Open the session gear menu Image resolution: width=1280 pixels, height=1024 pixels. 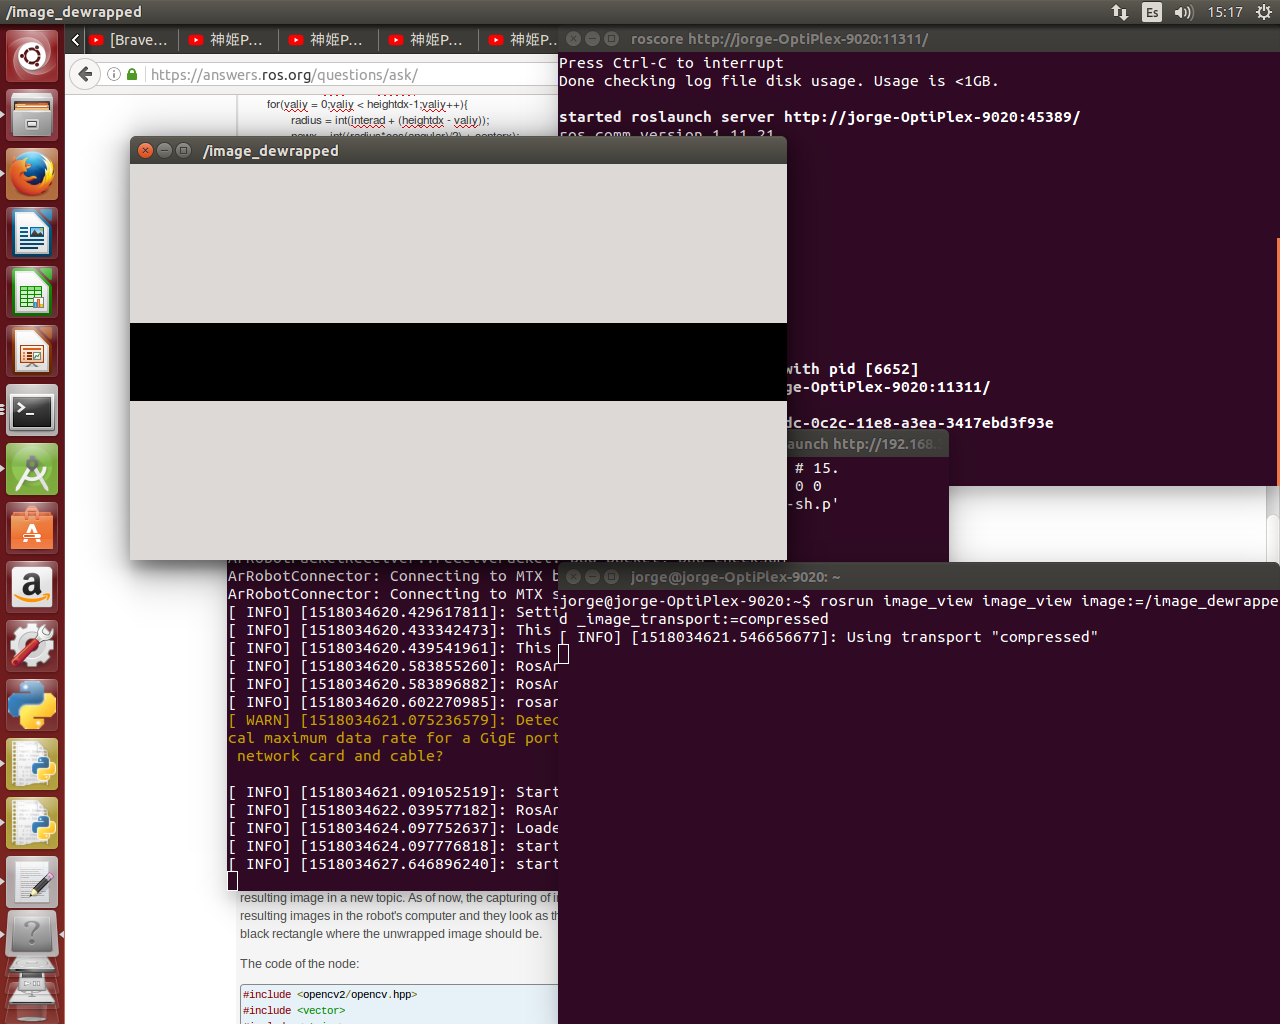coord(1263,12)
